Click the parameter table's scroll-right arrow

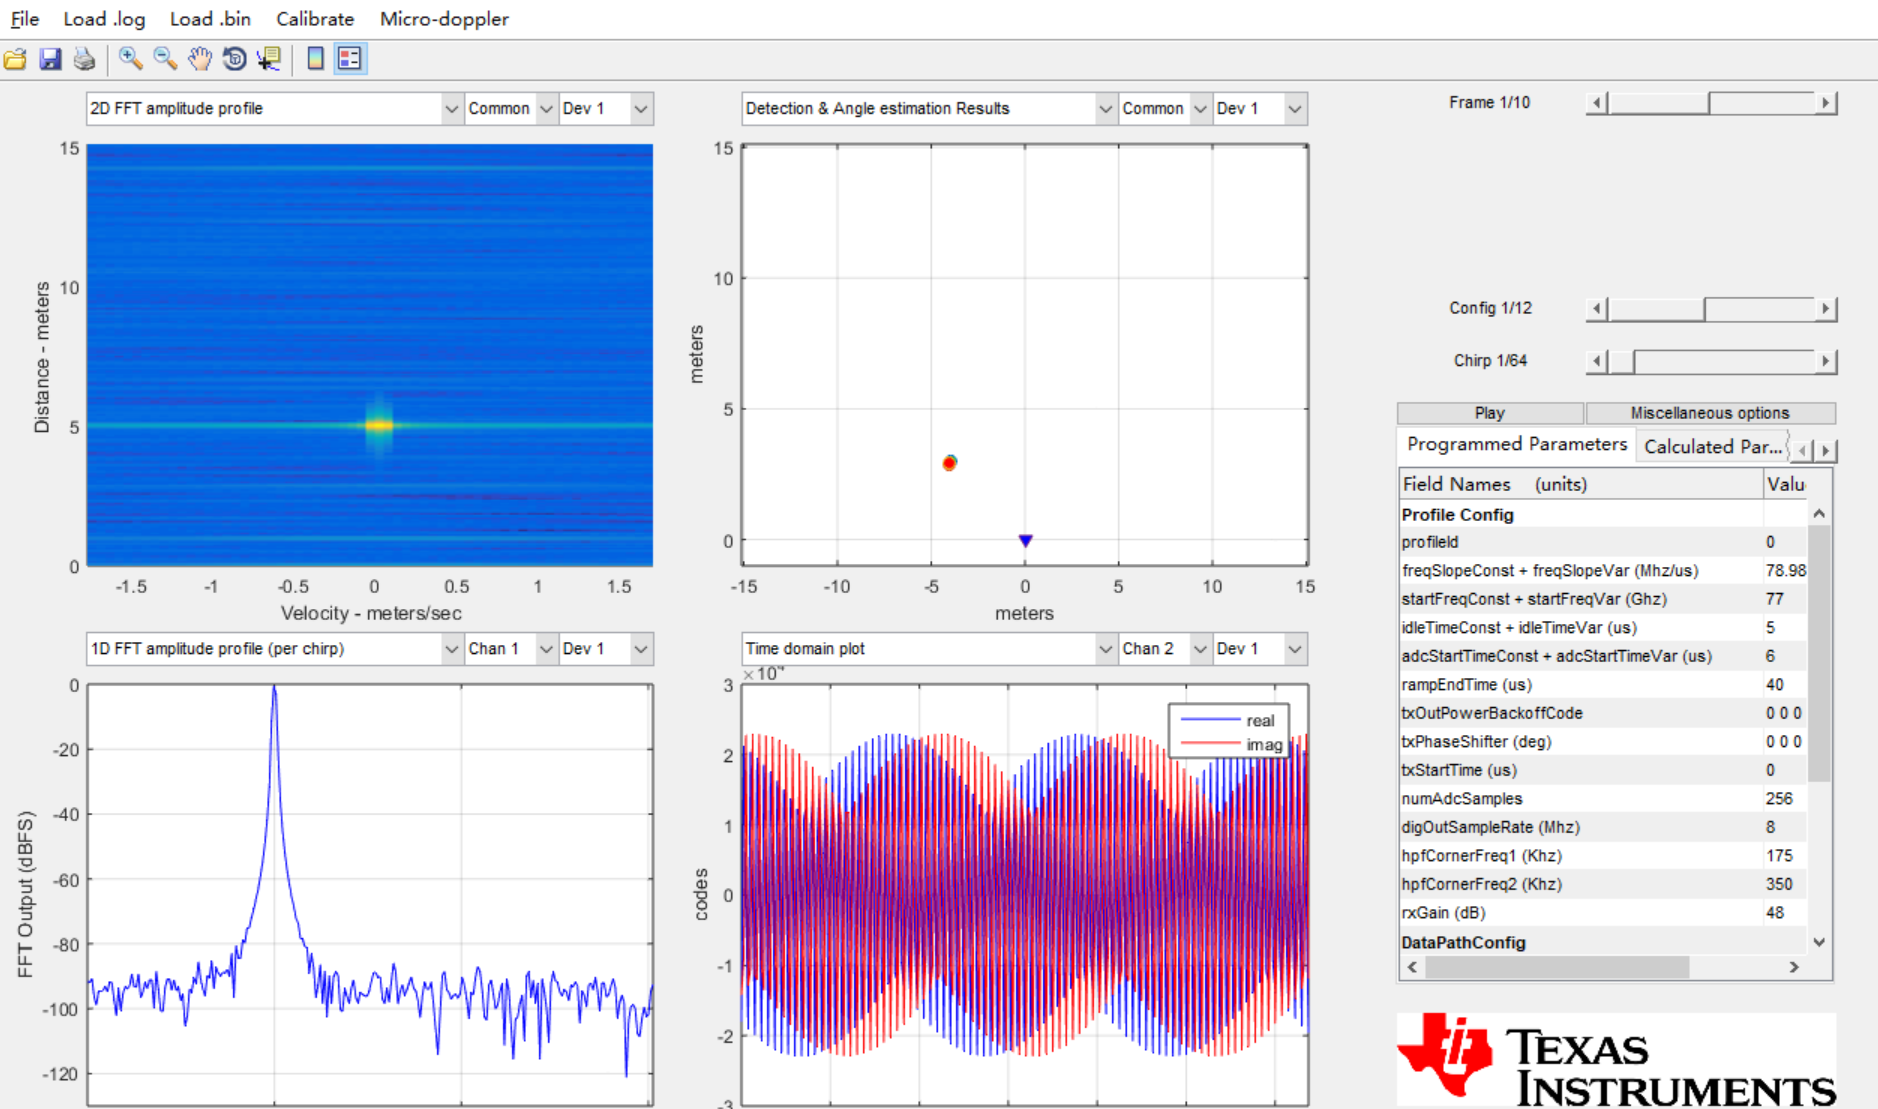[x=1794, y=967]
